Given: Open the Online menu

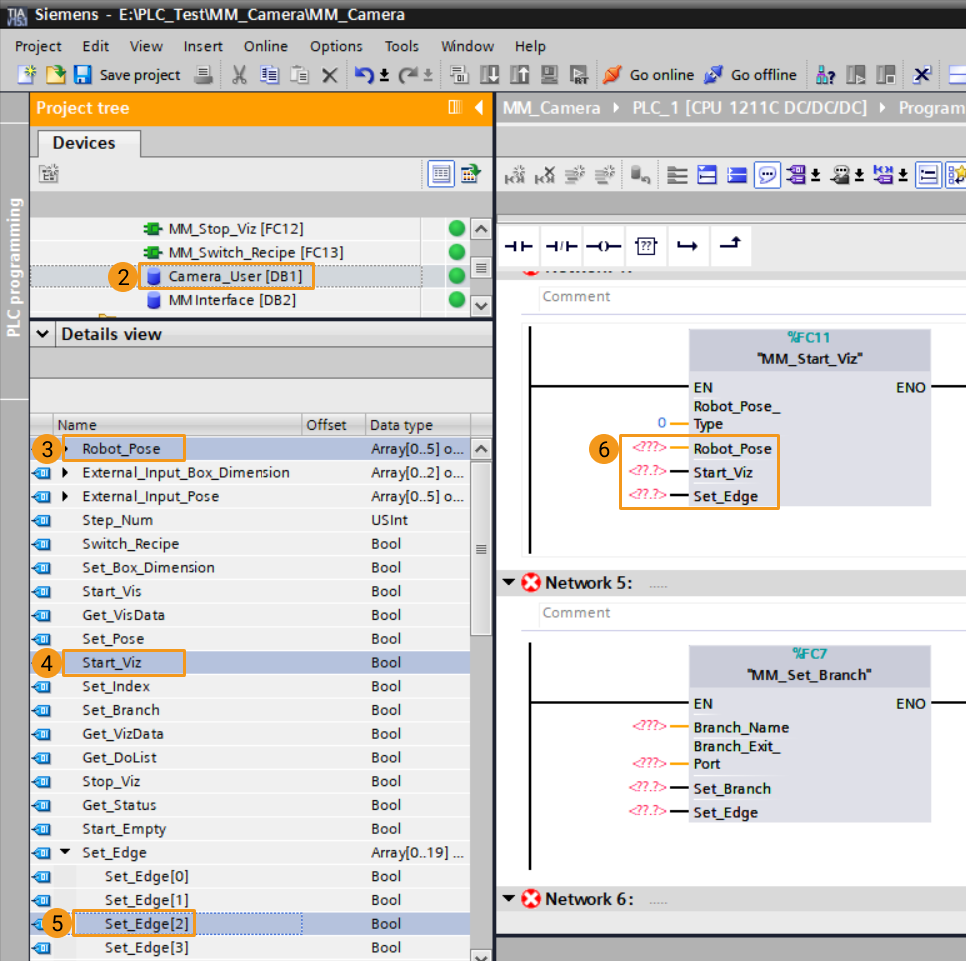Looking at the screenshot, I should tap(265, 46).
